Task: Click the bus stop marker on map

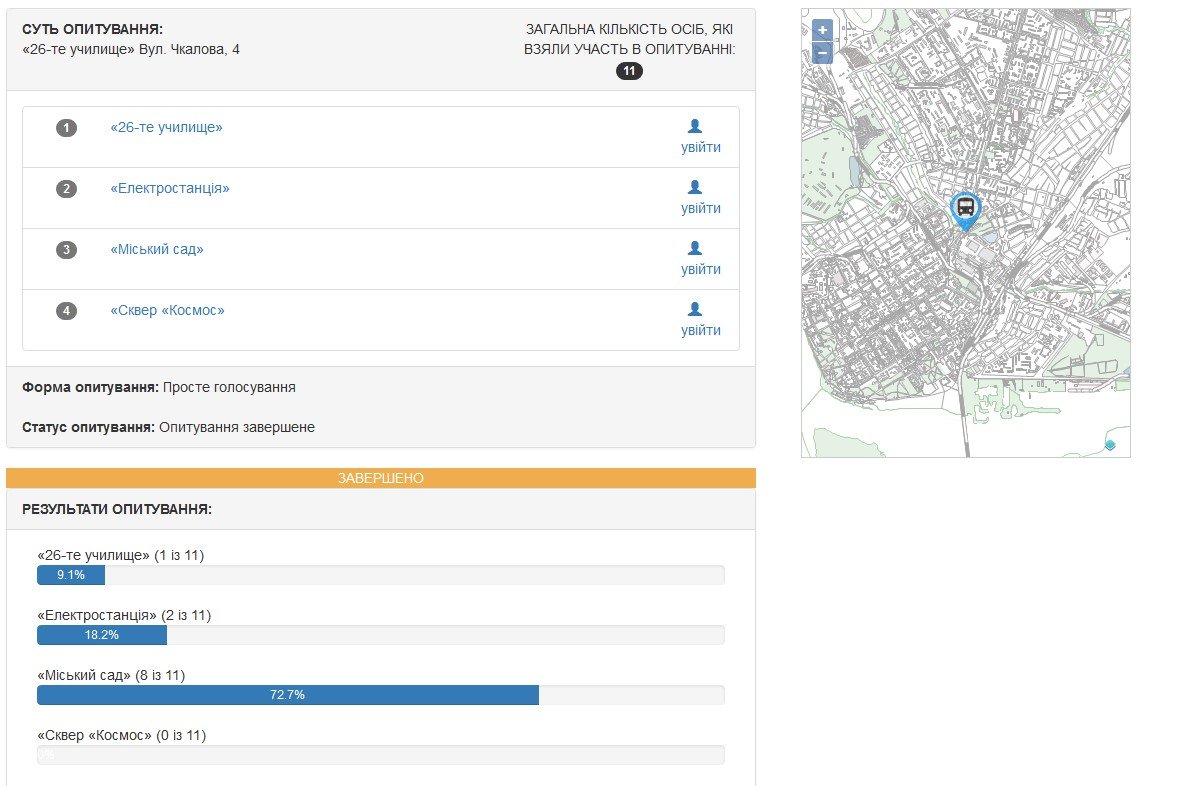Action: [965, 209]
